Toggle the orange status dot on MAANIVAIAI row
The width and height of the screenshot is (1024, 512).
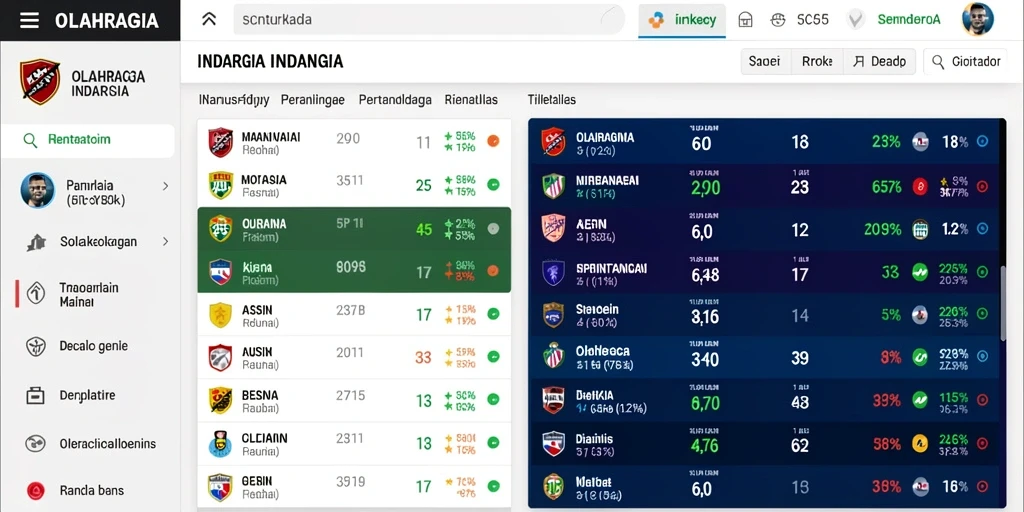pos(494,140)
